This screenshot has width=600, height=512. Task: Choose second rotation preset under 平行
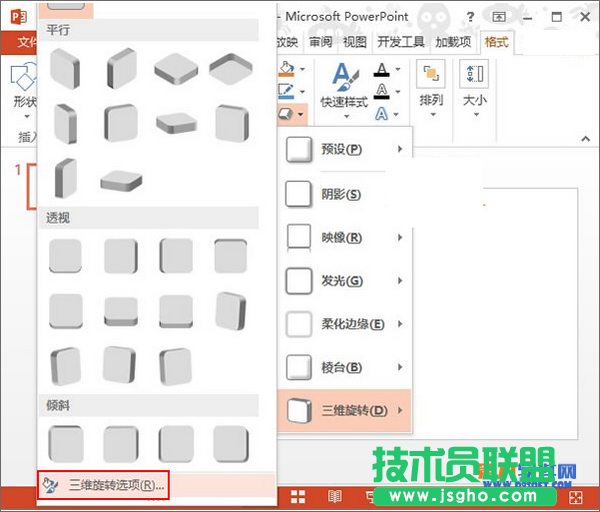point(121,69)
